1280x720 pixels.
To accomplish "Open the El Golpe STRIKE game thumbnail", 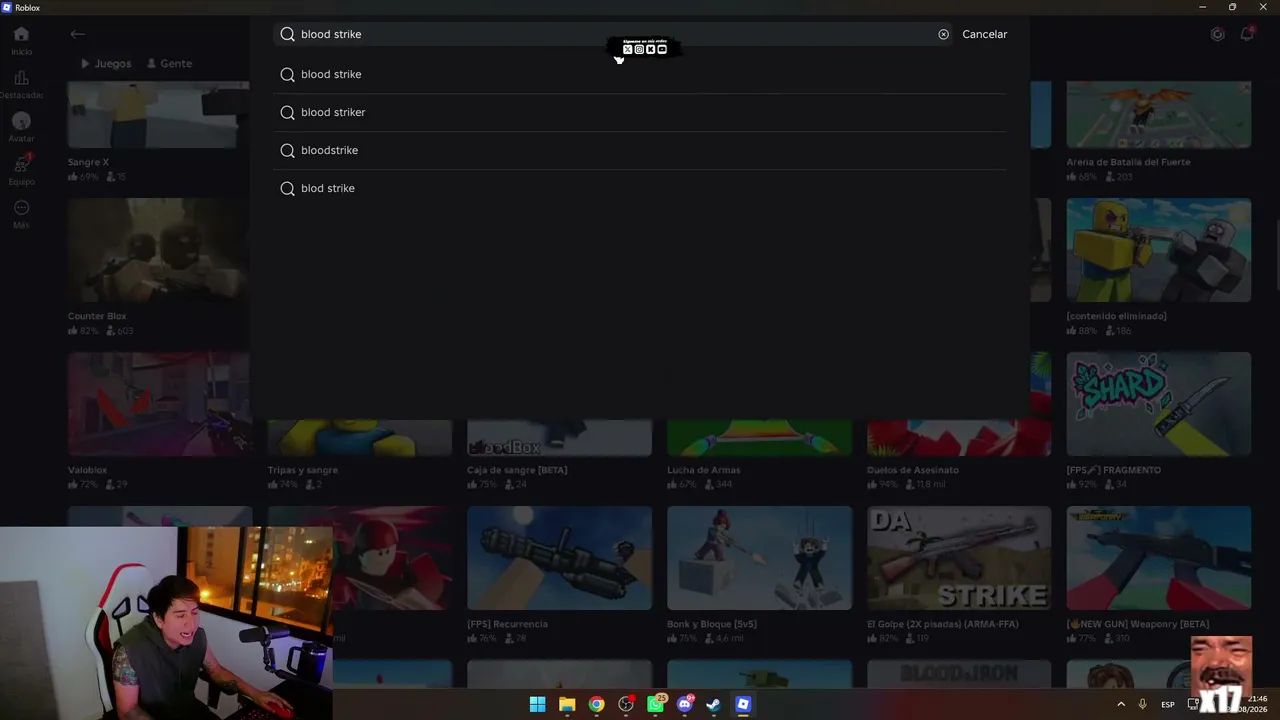I will (959, 558).
